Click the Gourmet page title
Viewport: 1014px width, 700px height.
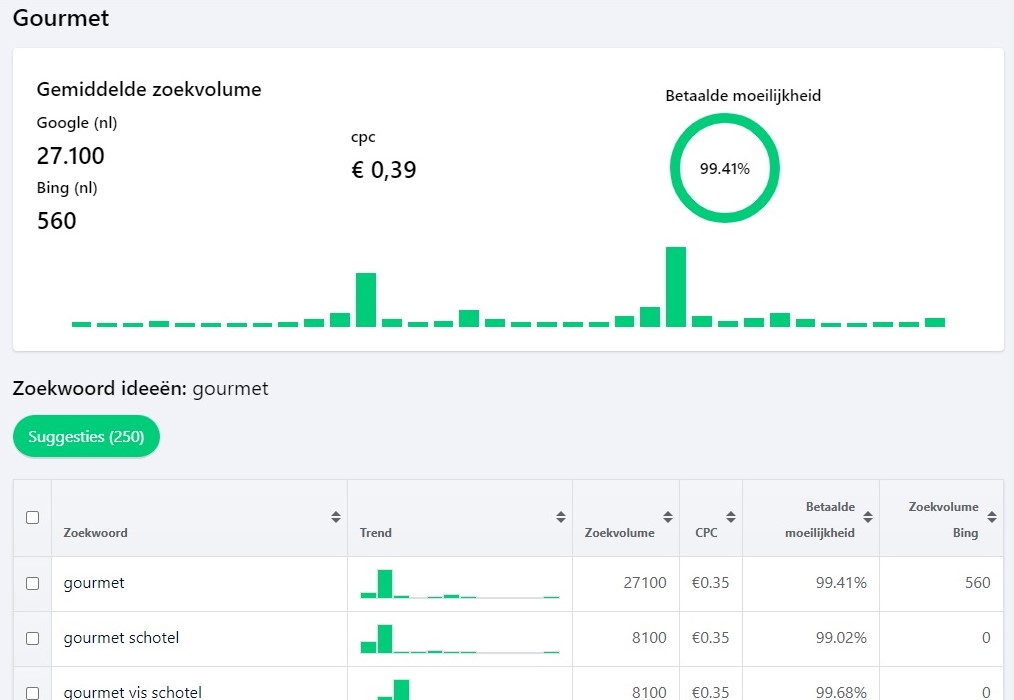61,18
